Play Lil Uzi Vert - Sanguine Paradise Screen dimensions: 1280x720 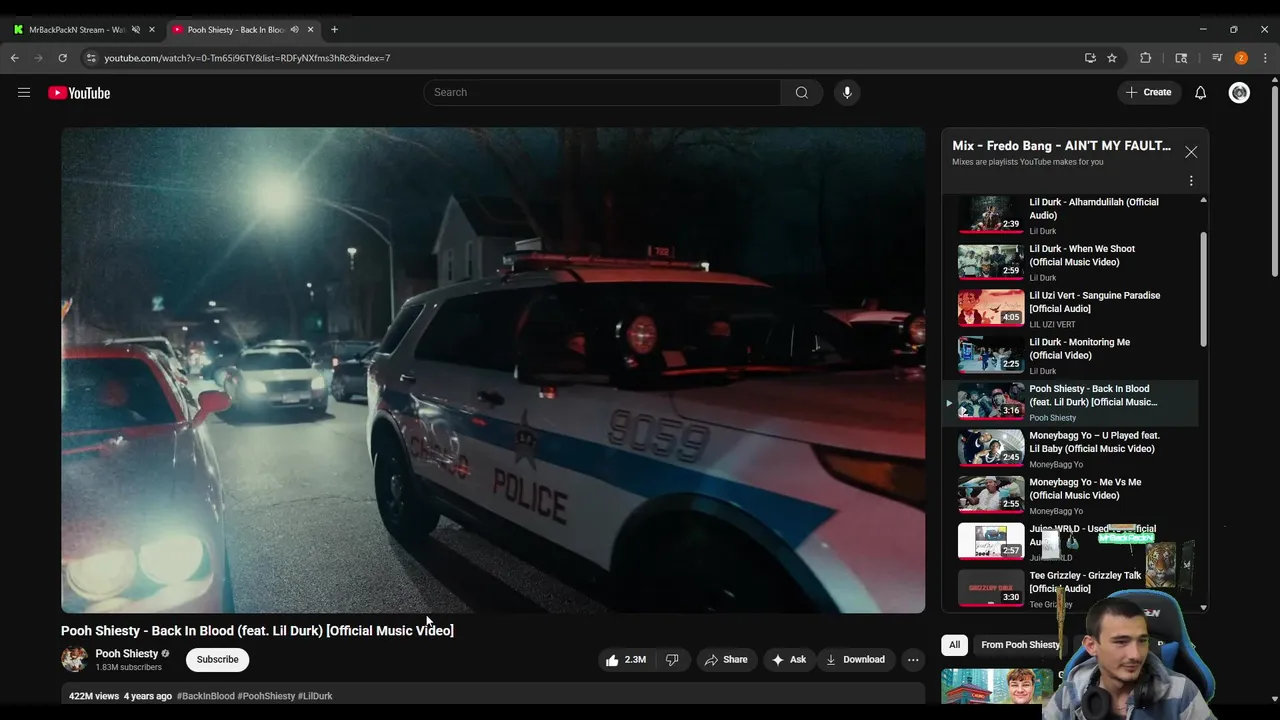pos(1070,309)
